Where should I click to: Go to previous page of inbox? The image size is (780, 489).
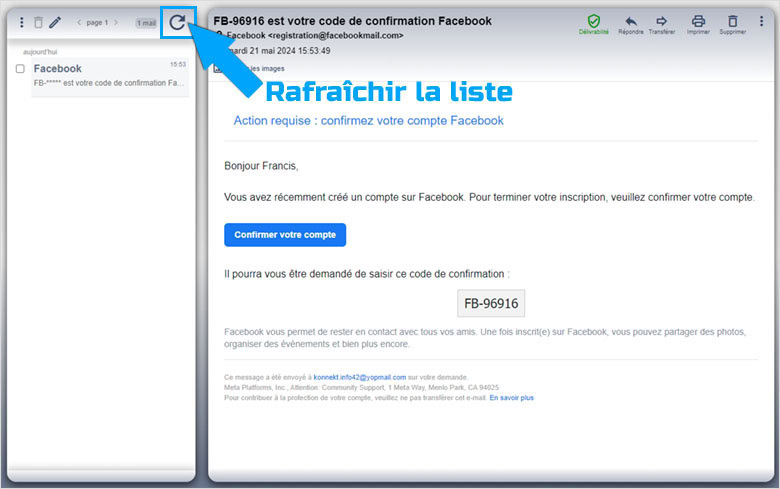click(79, 22)
